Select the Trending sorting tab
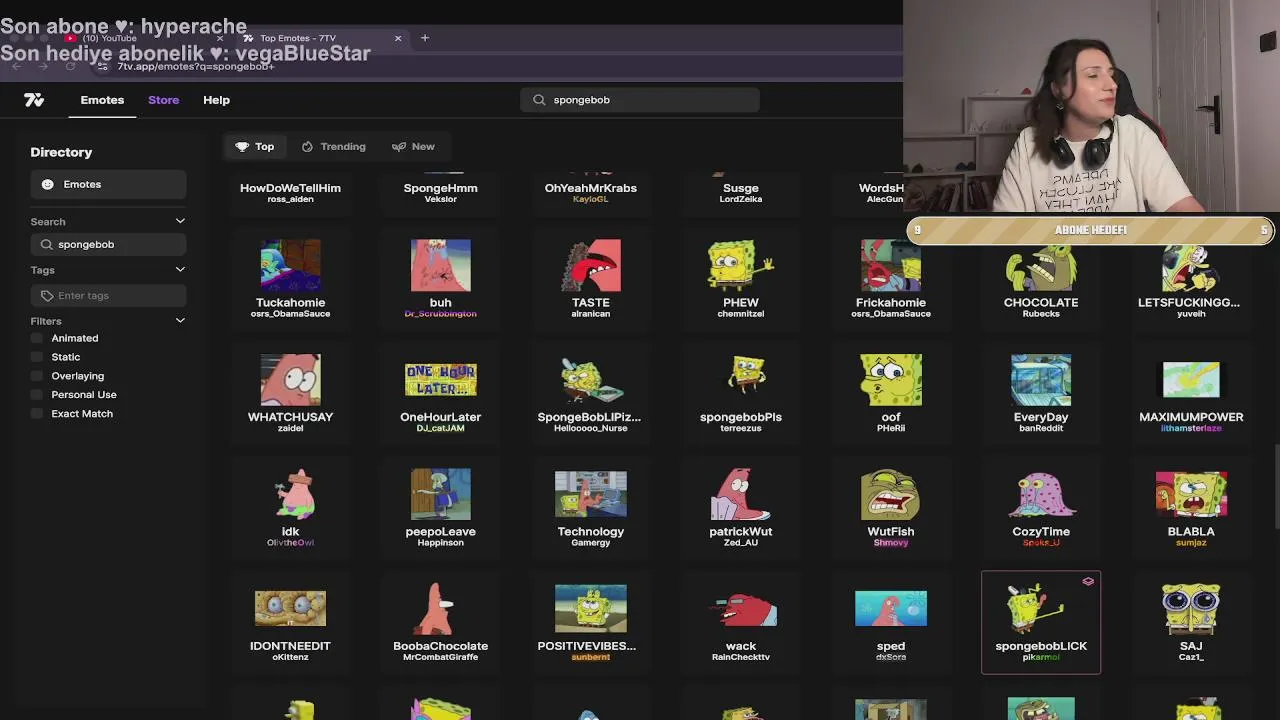Screen dimensions: 1280x720 point(333,146)
